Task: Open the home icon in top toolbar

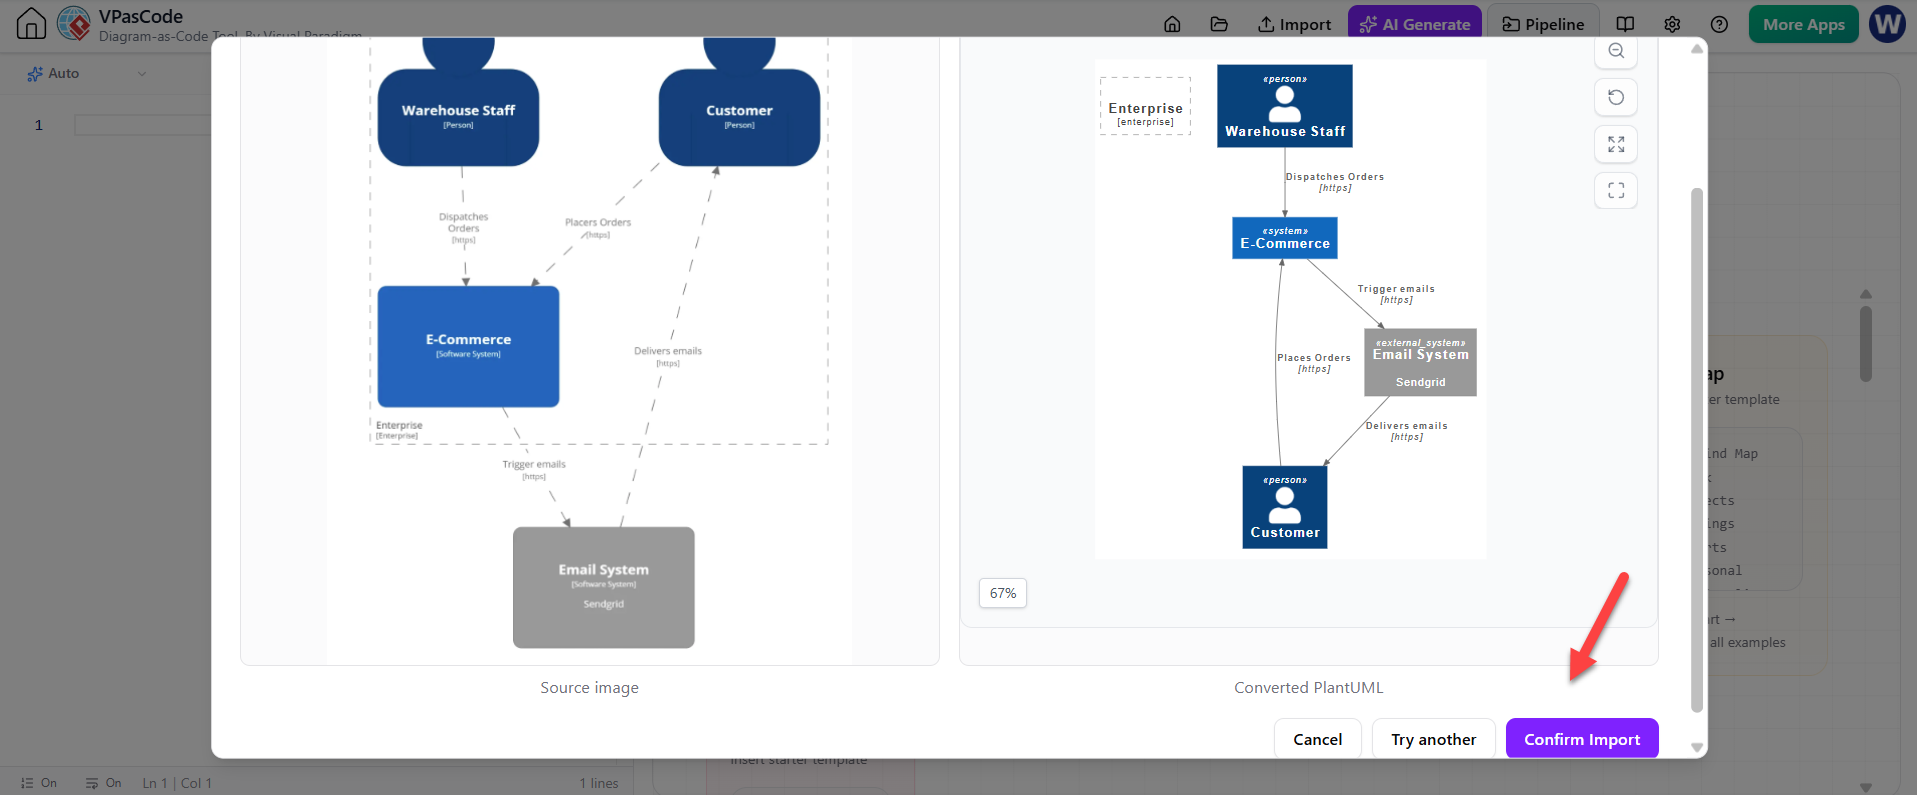Action: click(1172, 24)
